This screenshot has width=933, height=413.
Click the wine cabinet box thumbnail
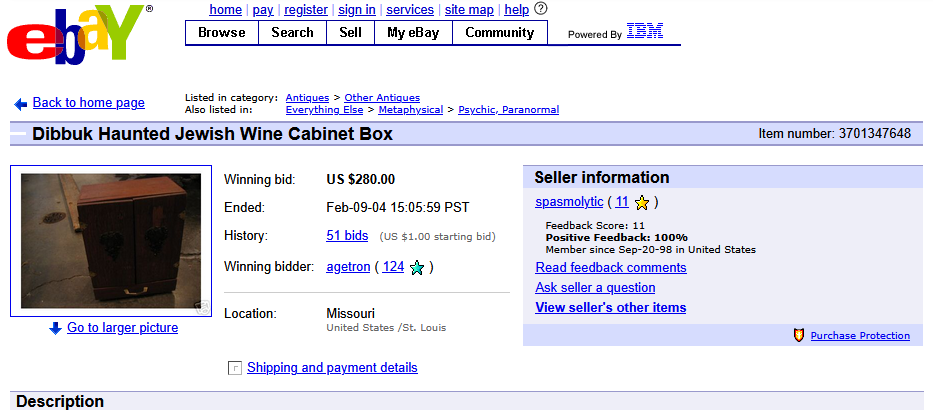[110, 240]
